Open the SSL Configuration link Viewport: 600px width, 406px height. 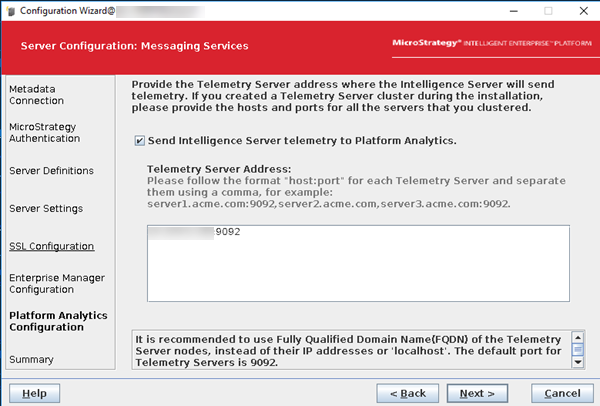click(x=51, y=246)
